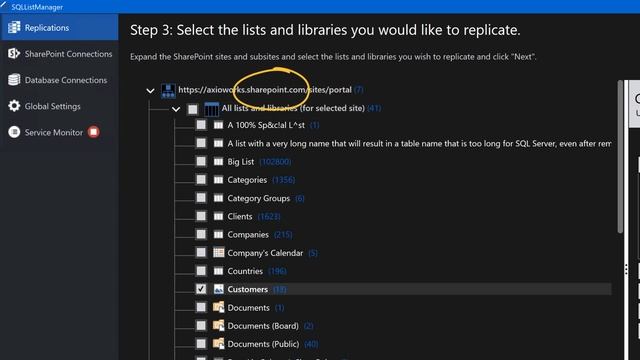Open Service Monitor section

pos(59,132)
